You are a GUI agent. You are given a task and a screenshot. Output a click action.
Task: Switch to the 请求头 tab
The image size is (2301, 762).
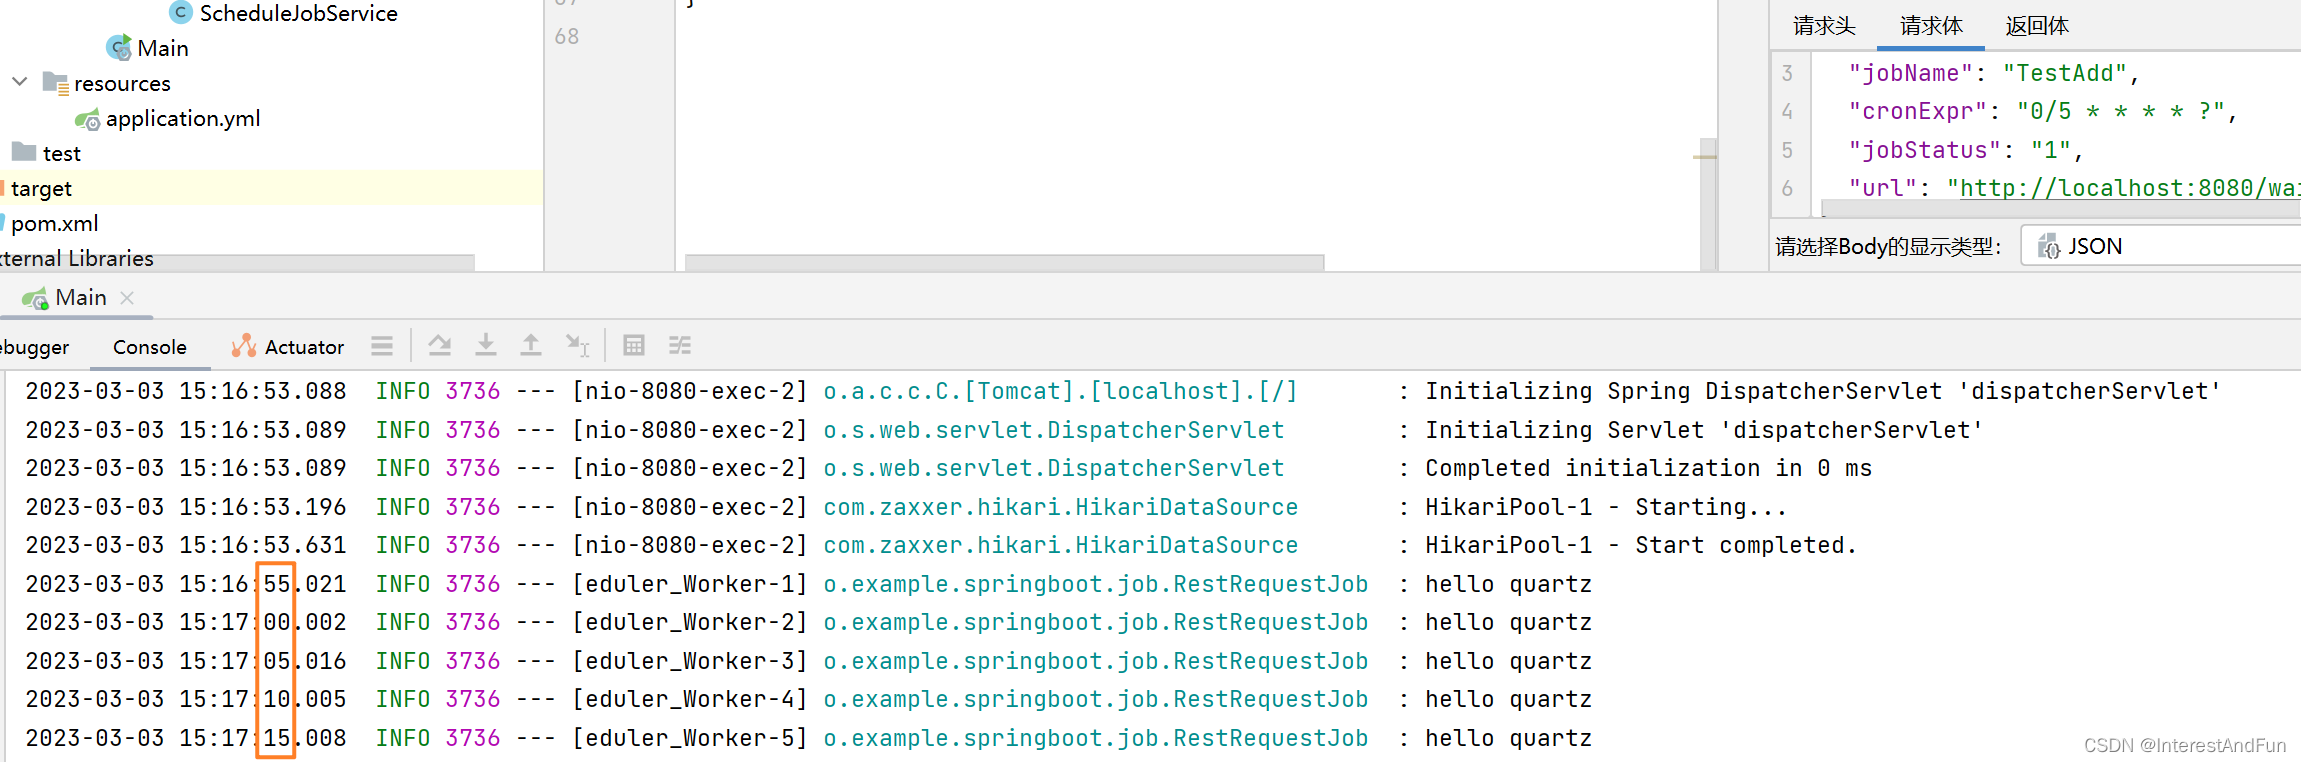pos(1824,26)
